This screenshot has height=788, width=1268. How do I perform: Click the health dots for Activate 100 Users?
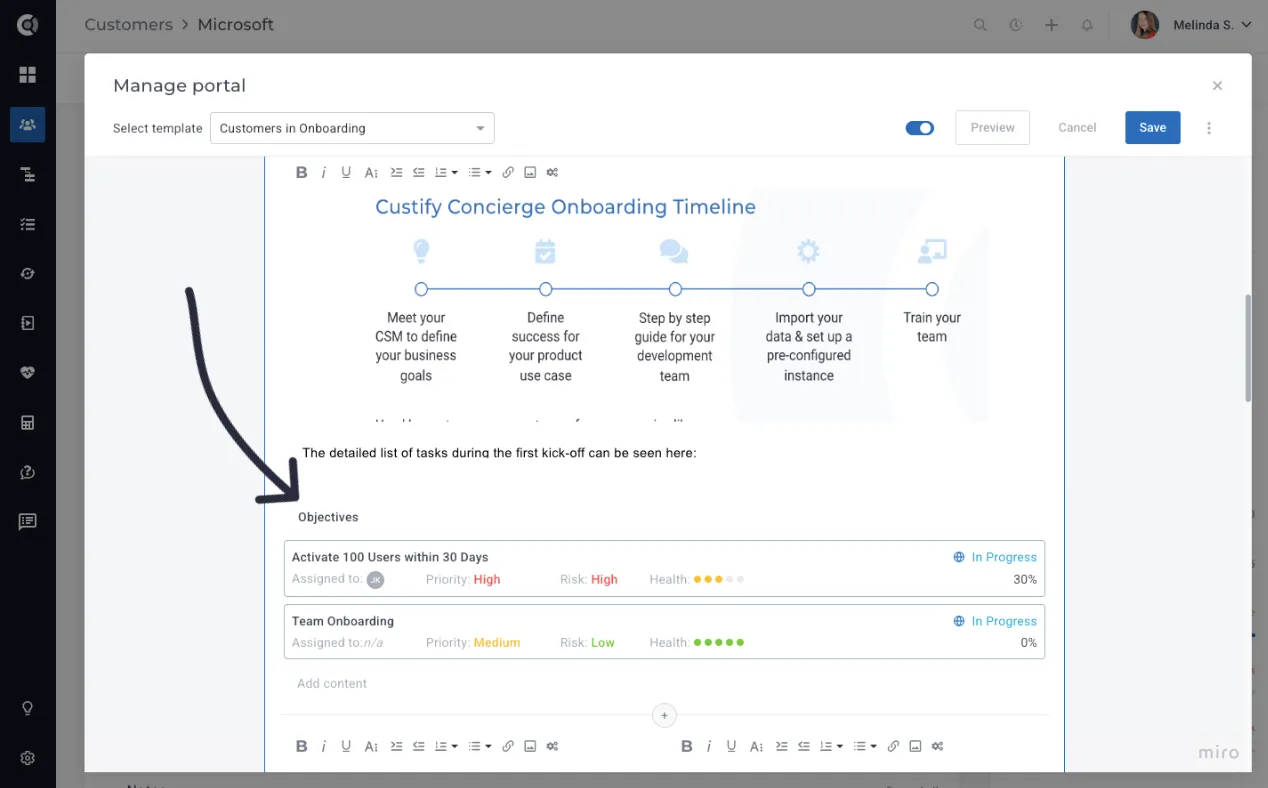719,579
